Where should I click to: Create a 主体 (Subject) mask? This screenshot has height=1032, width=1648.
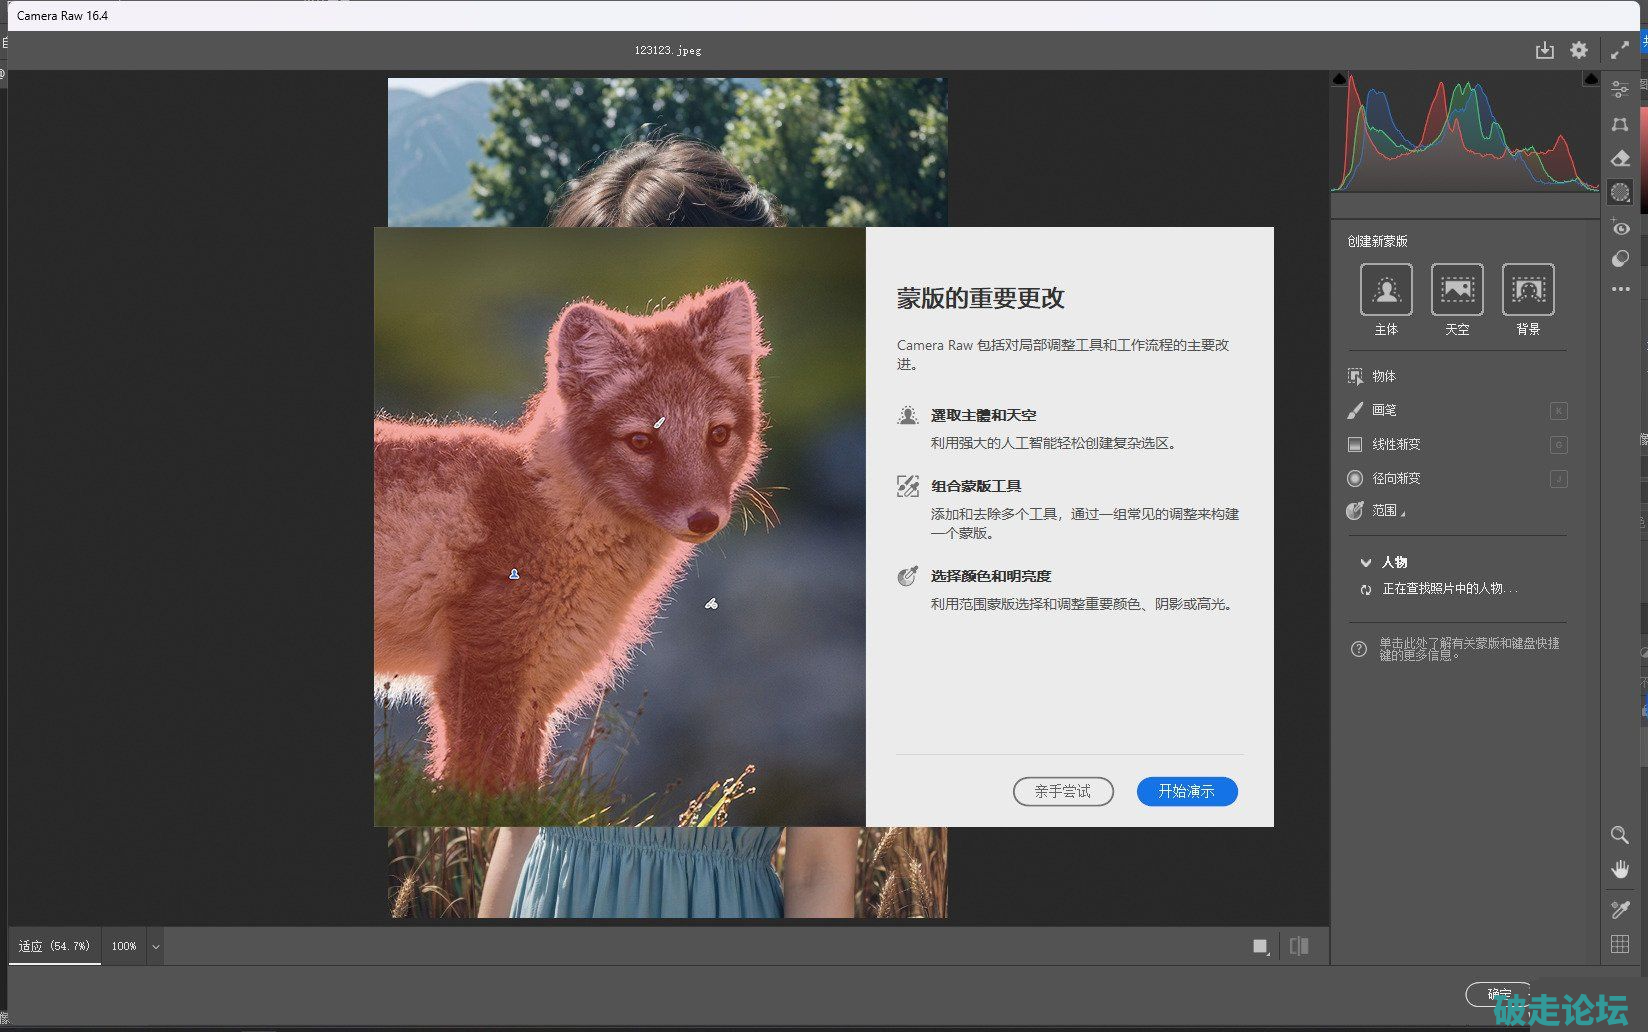click(1386, 290)
